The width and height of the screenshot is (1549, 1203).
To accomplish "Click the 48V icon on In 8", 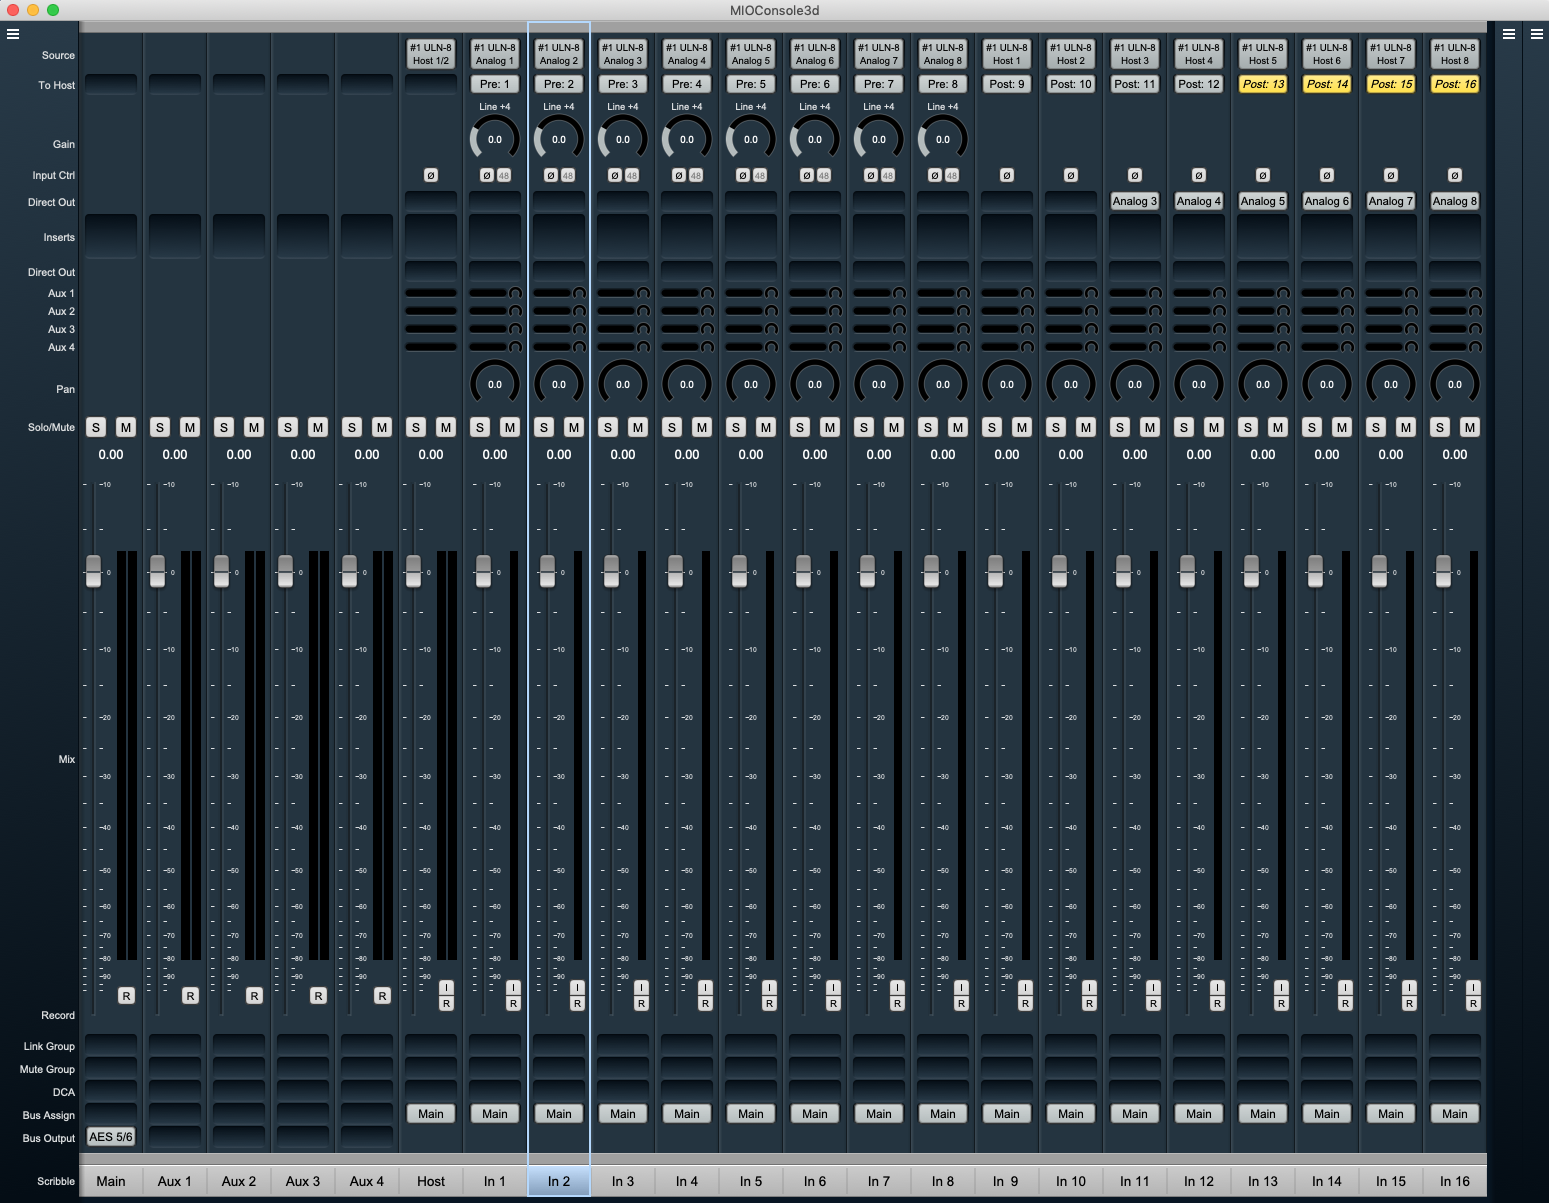I will click(x=952, y=175).
